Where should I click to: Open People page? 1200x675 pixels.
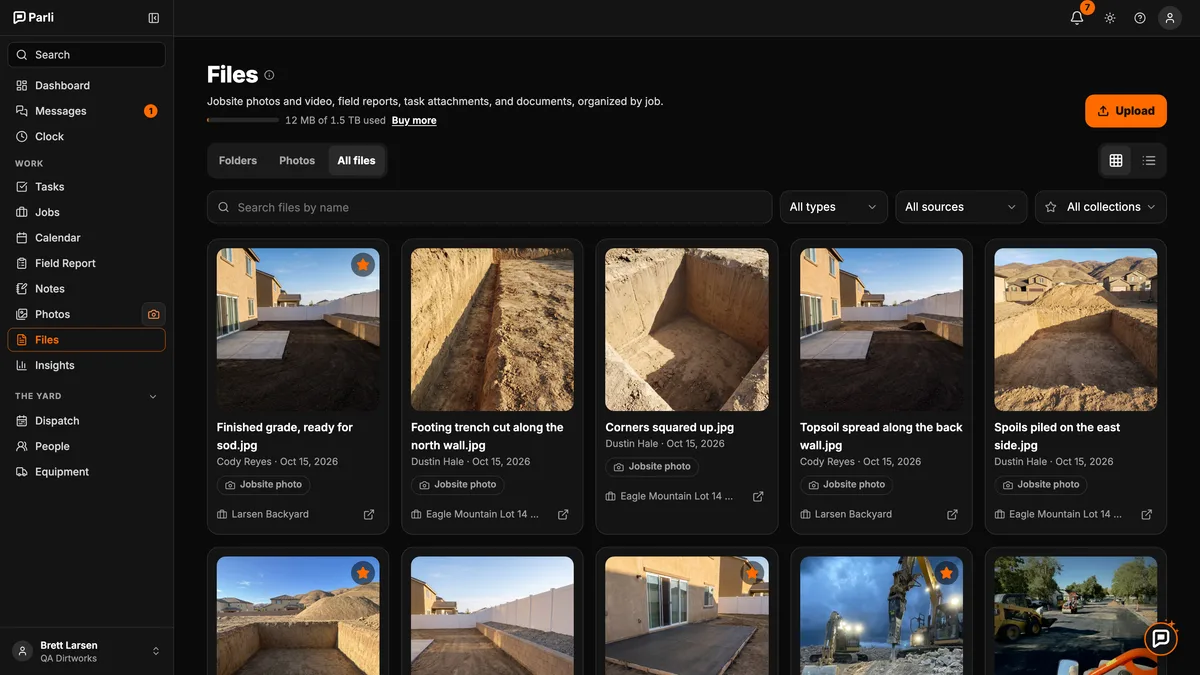(86, 446)
